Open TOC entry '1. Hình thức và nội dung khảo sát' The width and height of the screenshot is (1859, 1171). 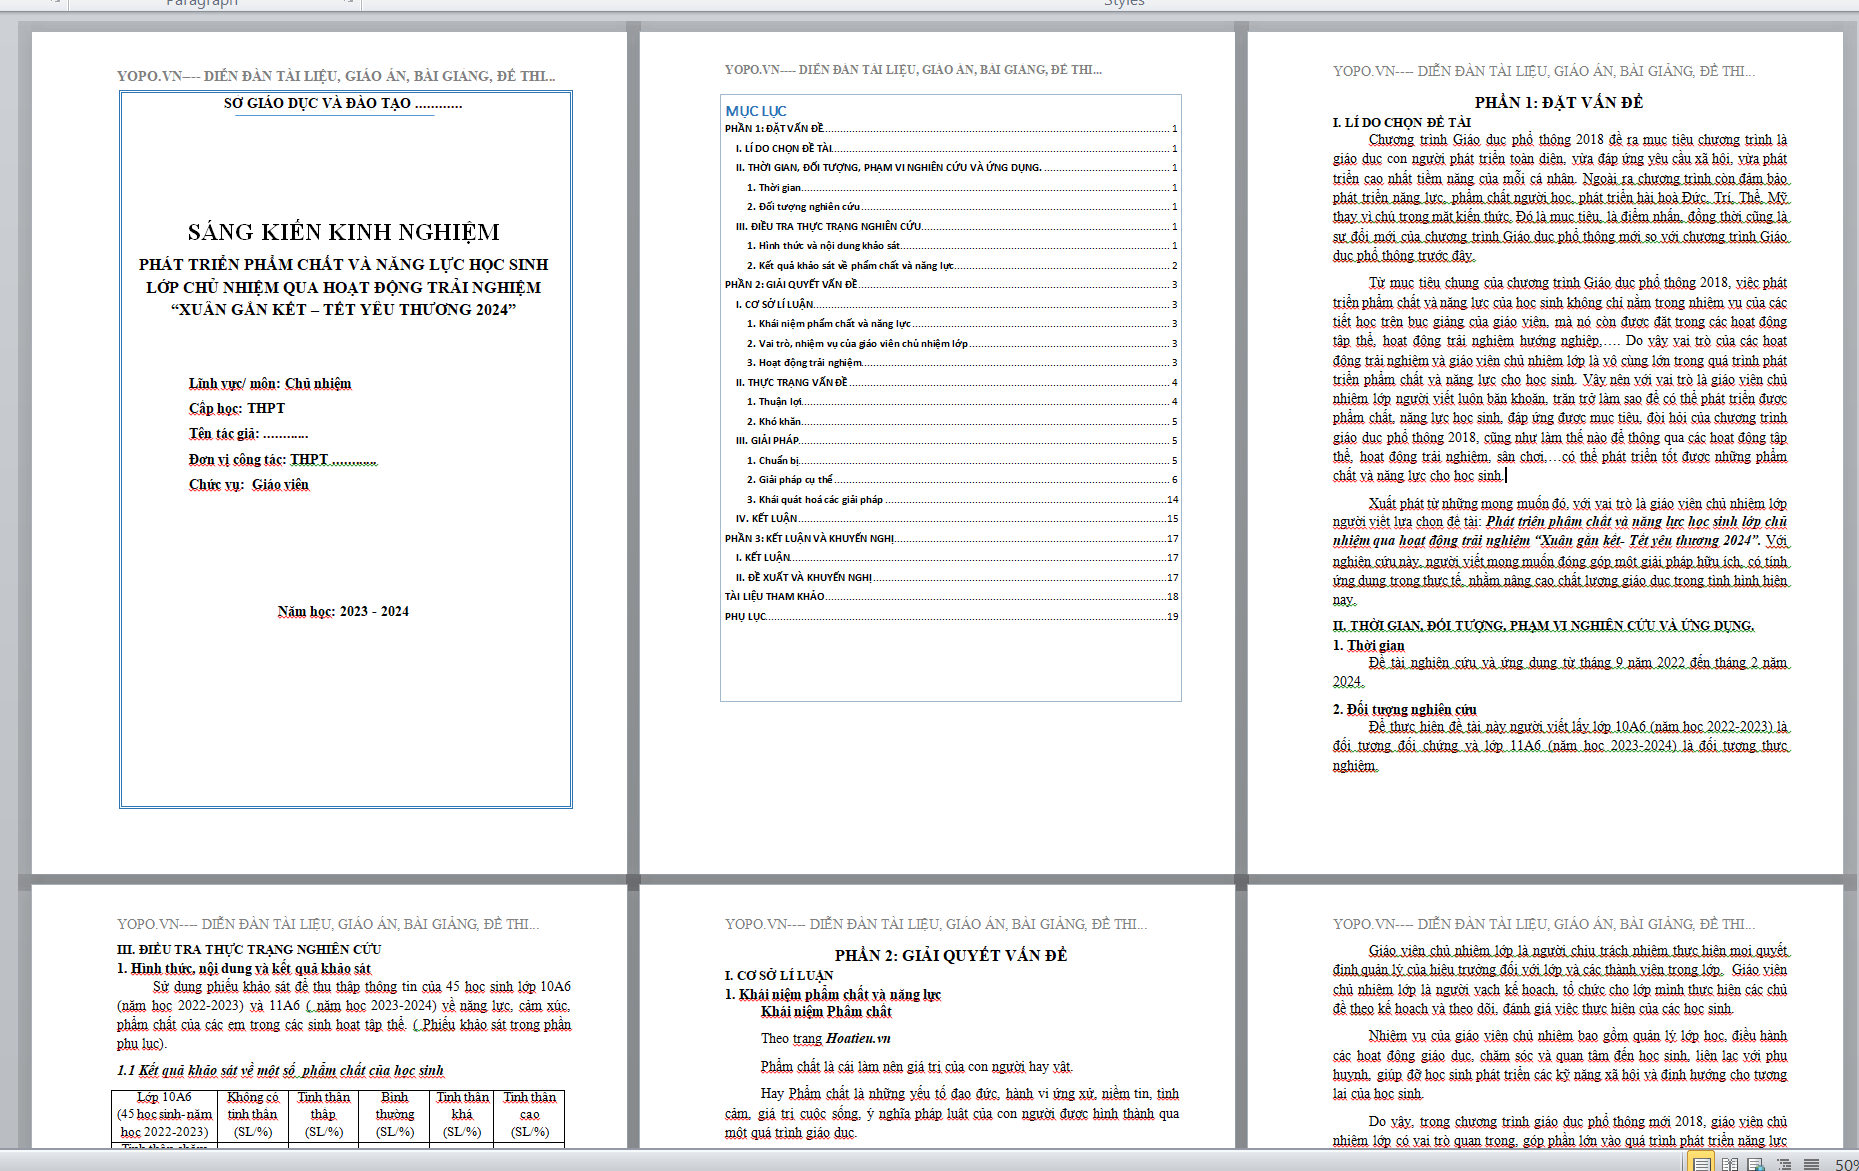tap(962, 245)
